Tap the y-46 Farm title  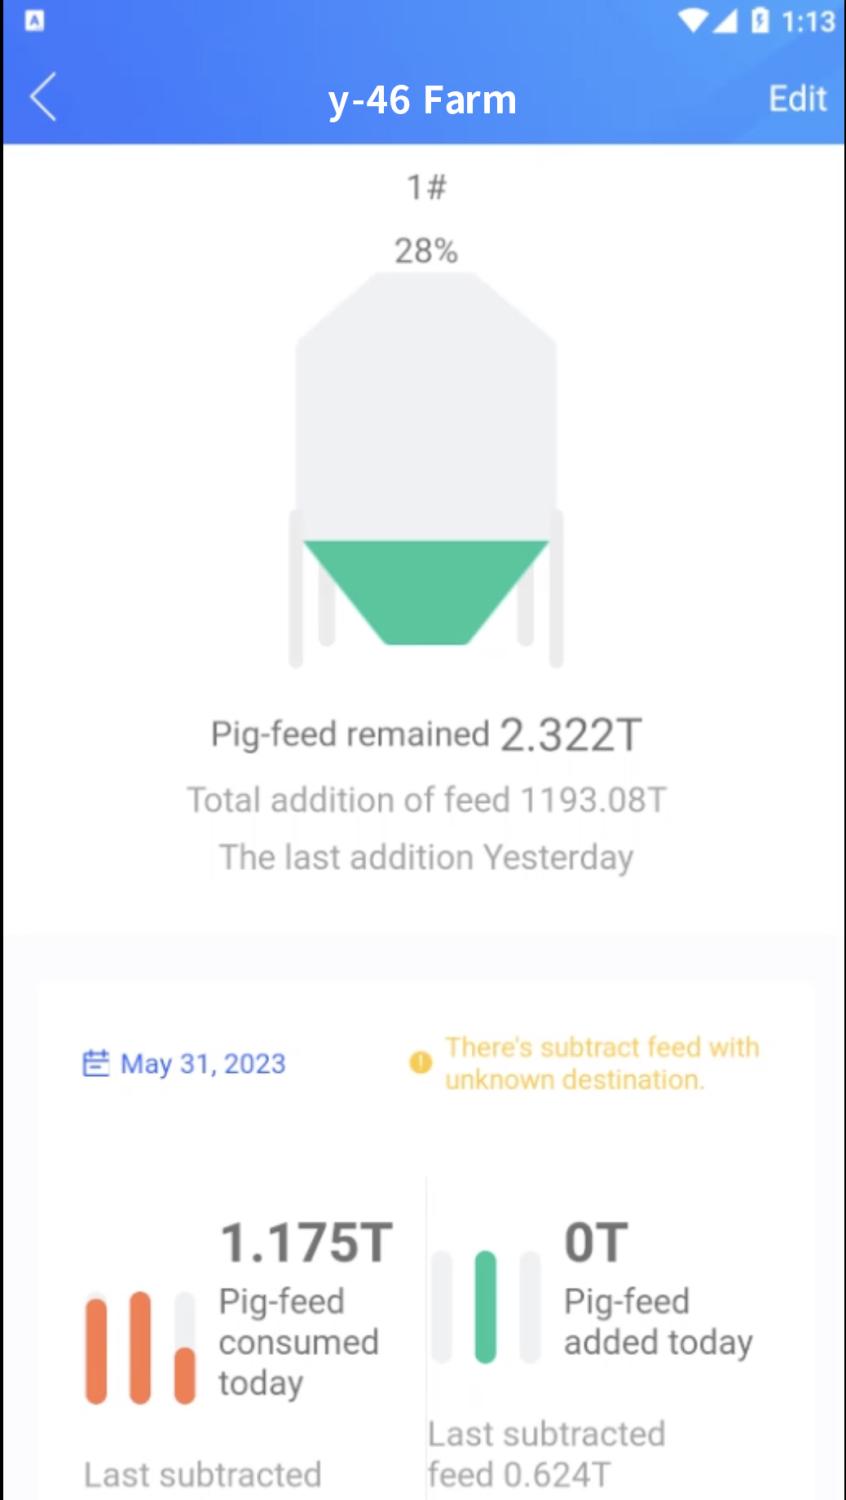[422, 100]
